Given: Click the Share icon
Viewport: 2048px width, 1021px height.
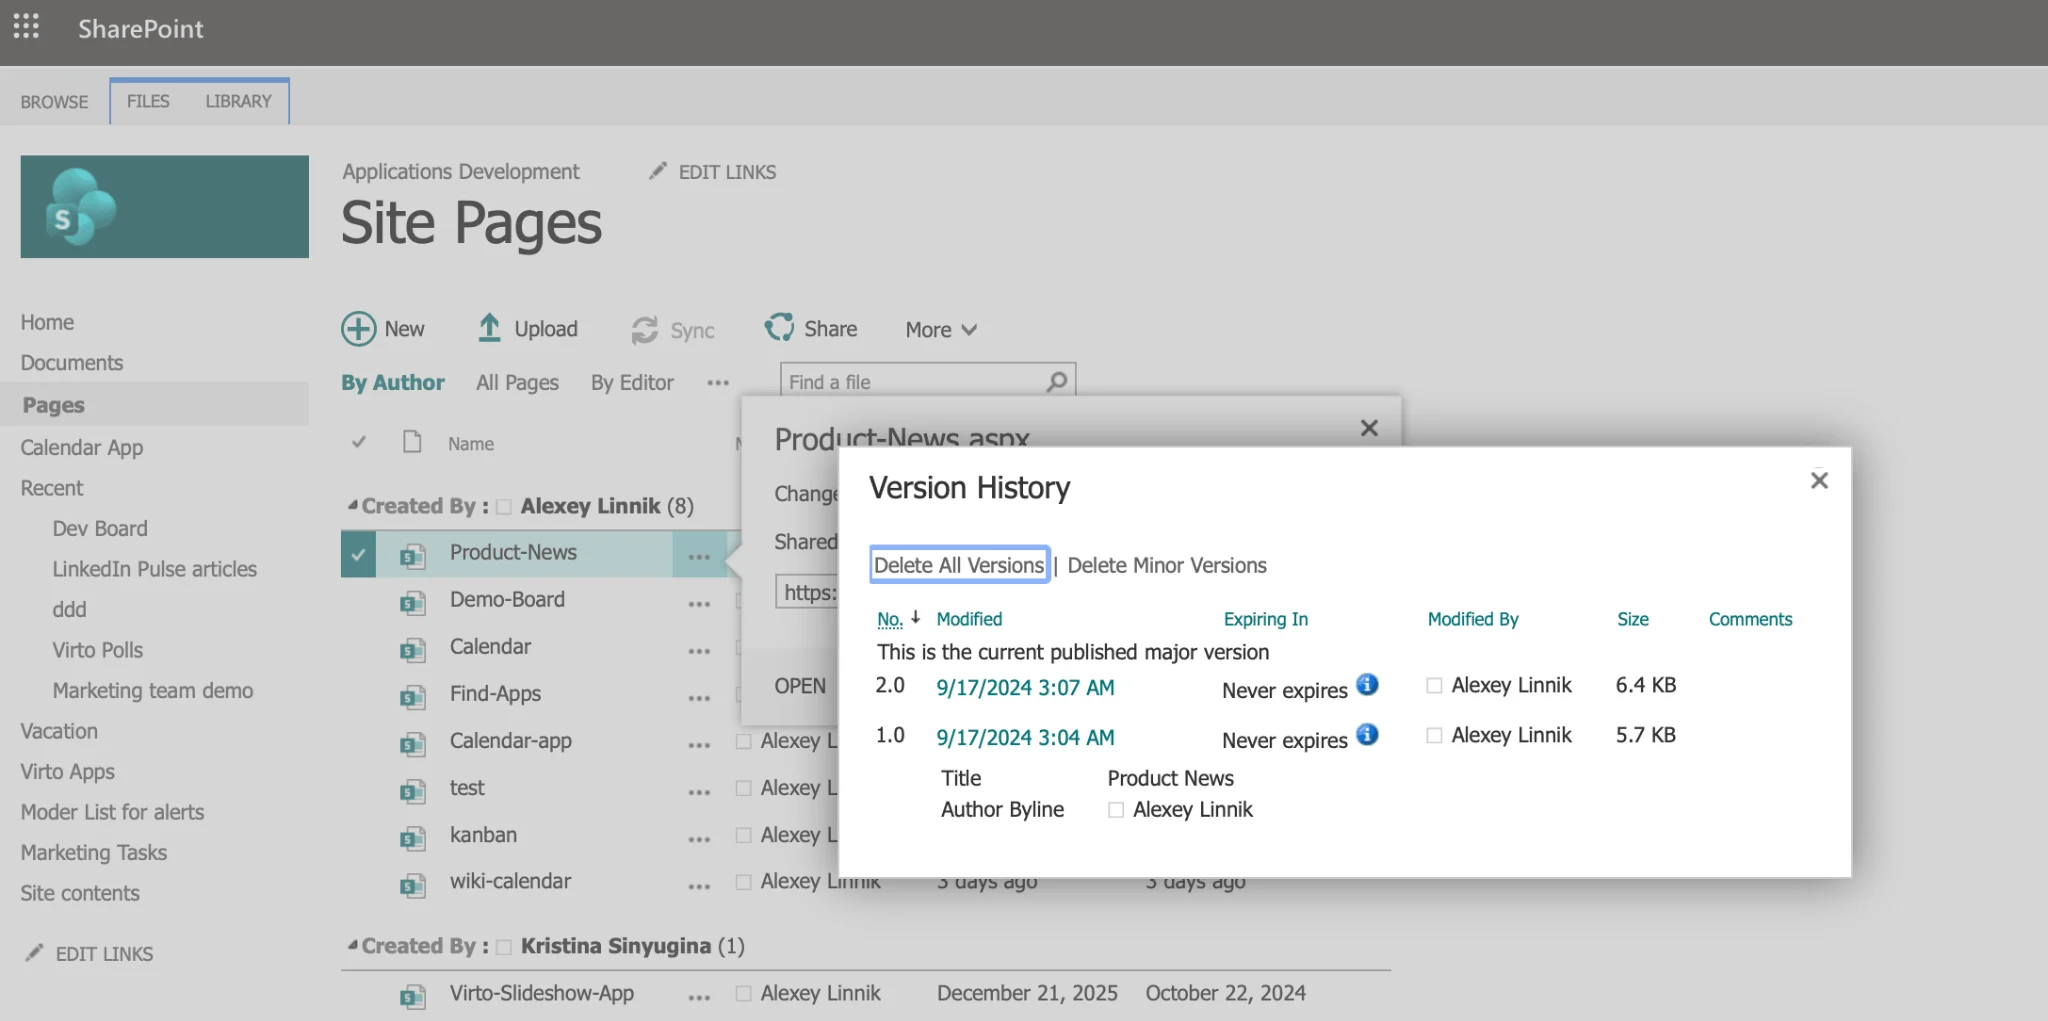Looking at the screenshot, I should click(x=779, y=327).
